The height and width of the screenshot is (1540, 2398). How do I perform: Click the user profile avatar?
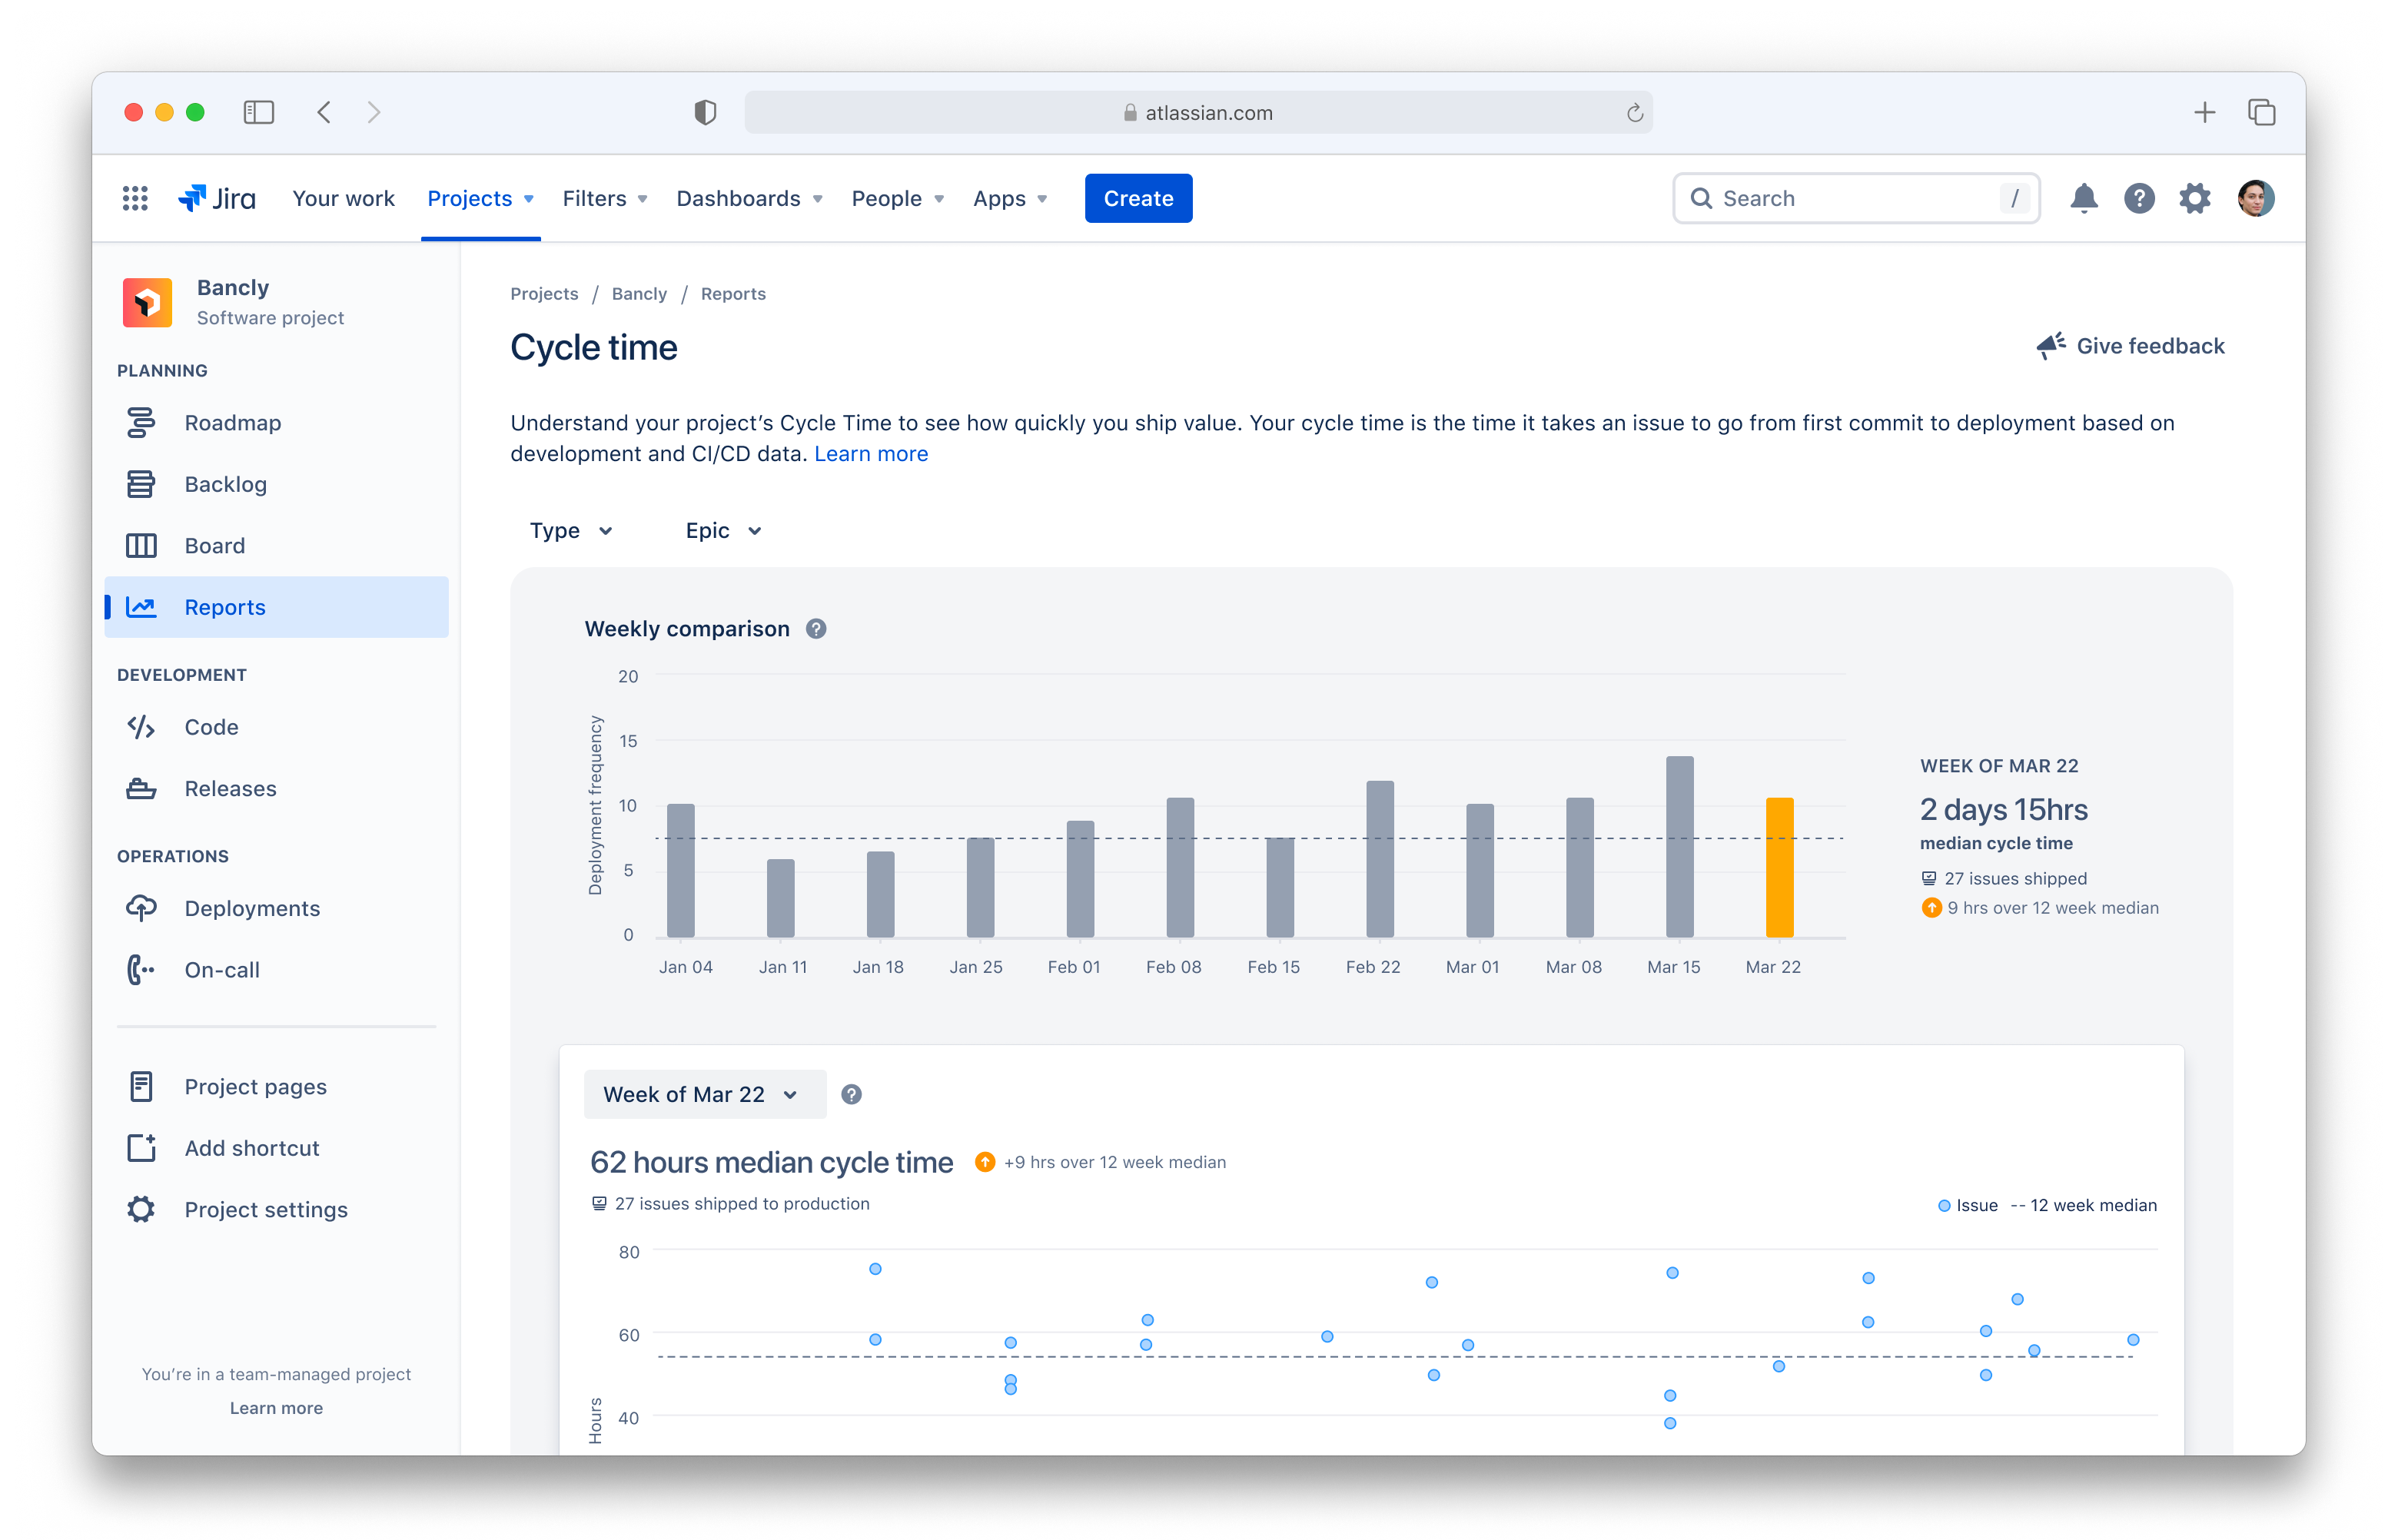[x=2256, y=198]
